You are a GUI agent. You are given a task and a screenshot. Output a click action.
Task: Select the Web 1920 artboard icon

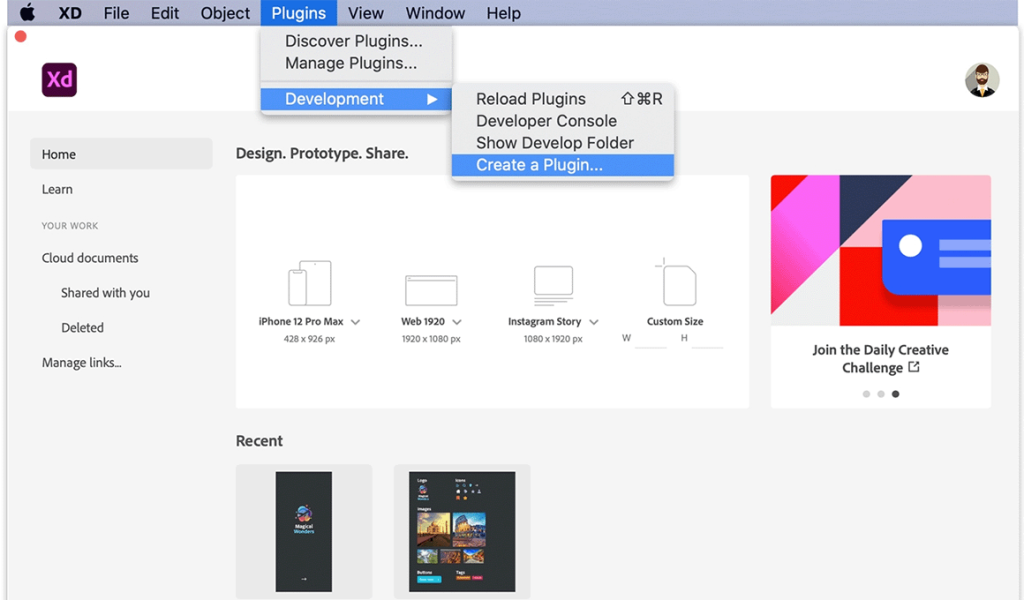click(431, 290)
